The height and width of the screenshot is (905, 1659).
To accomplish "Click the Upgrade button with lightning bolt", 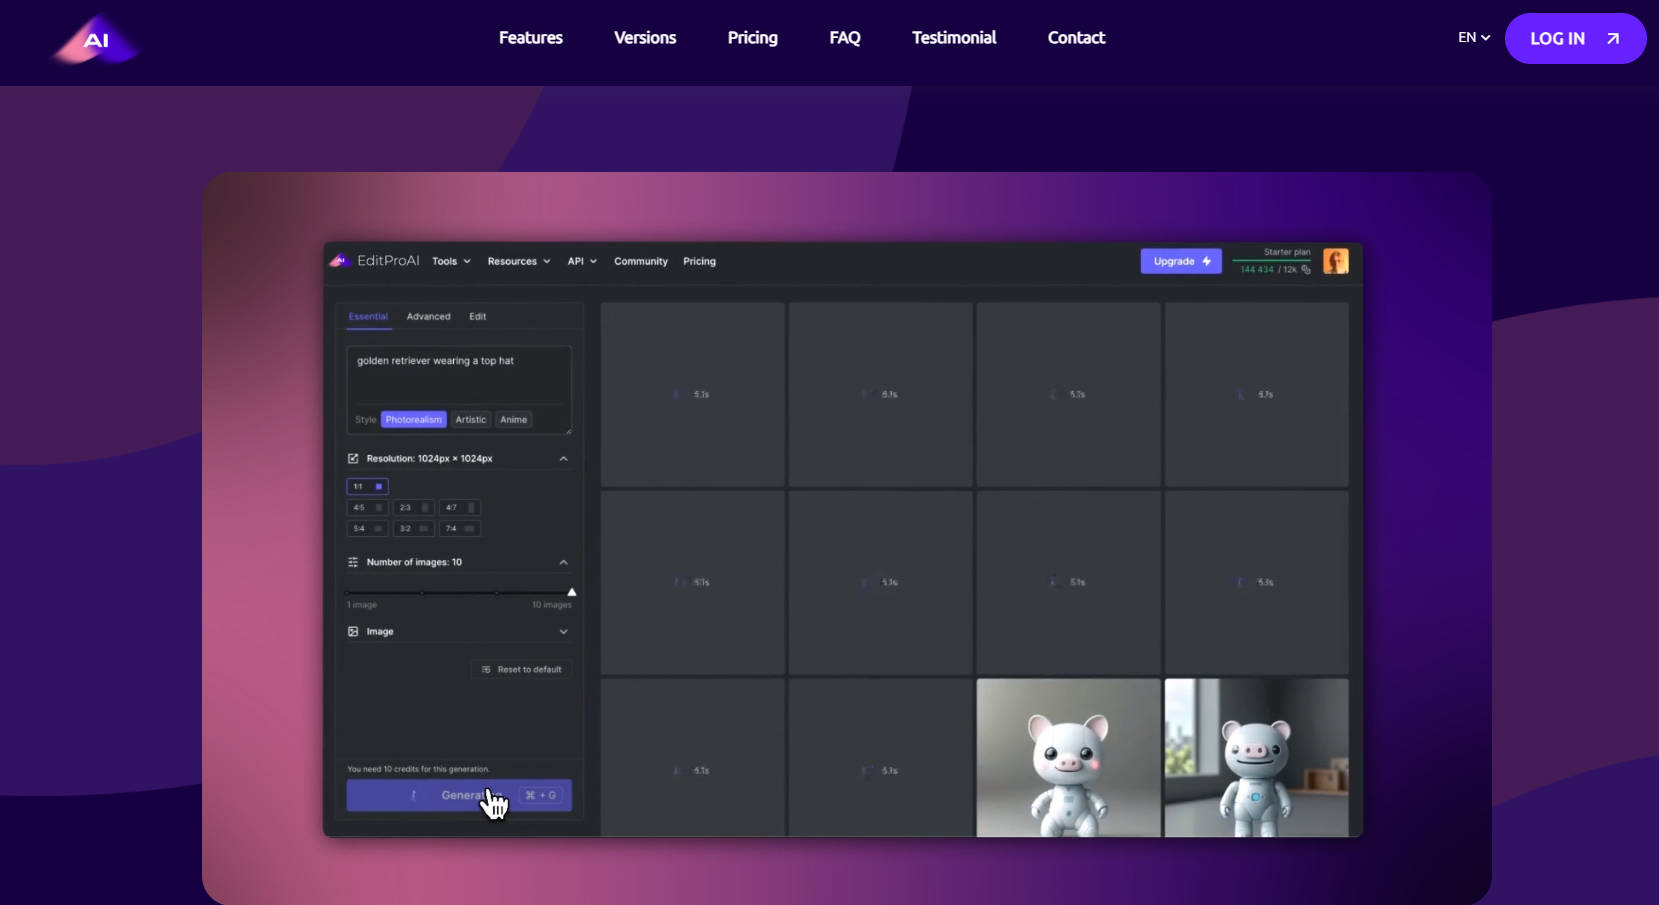I will (1180, 261).
